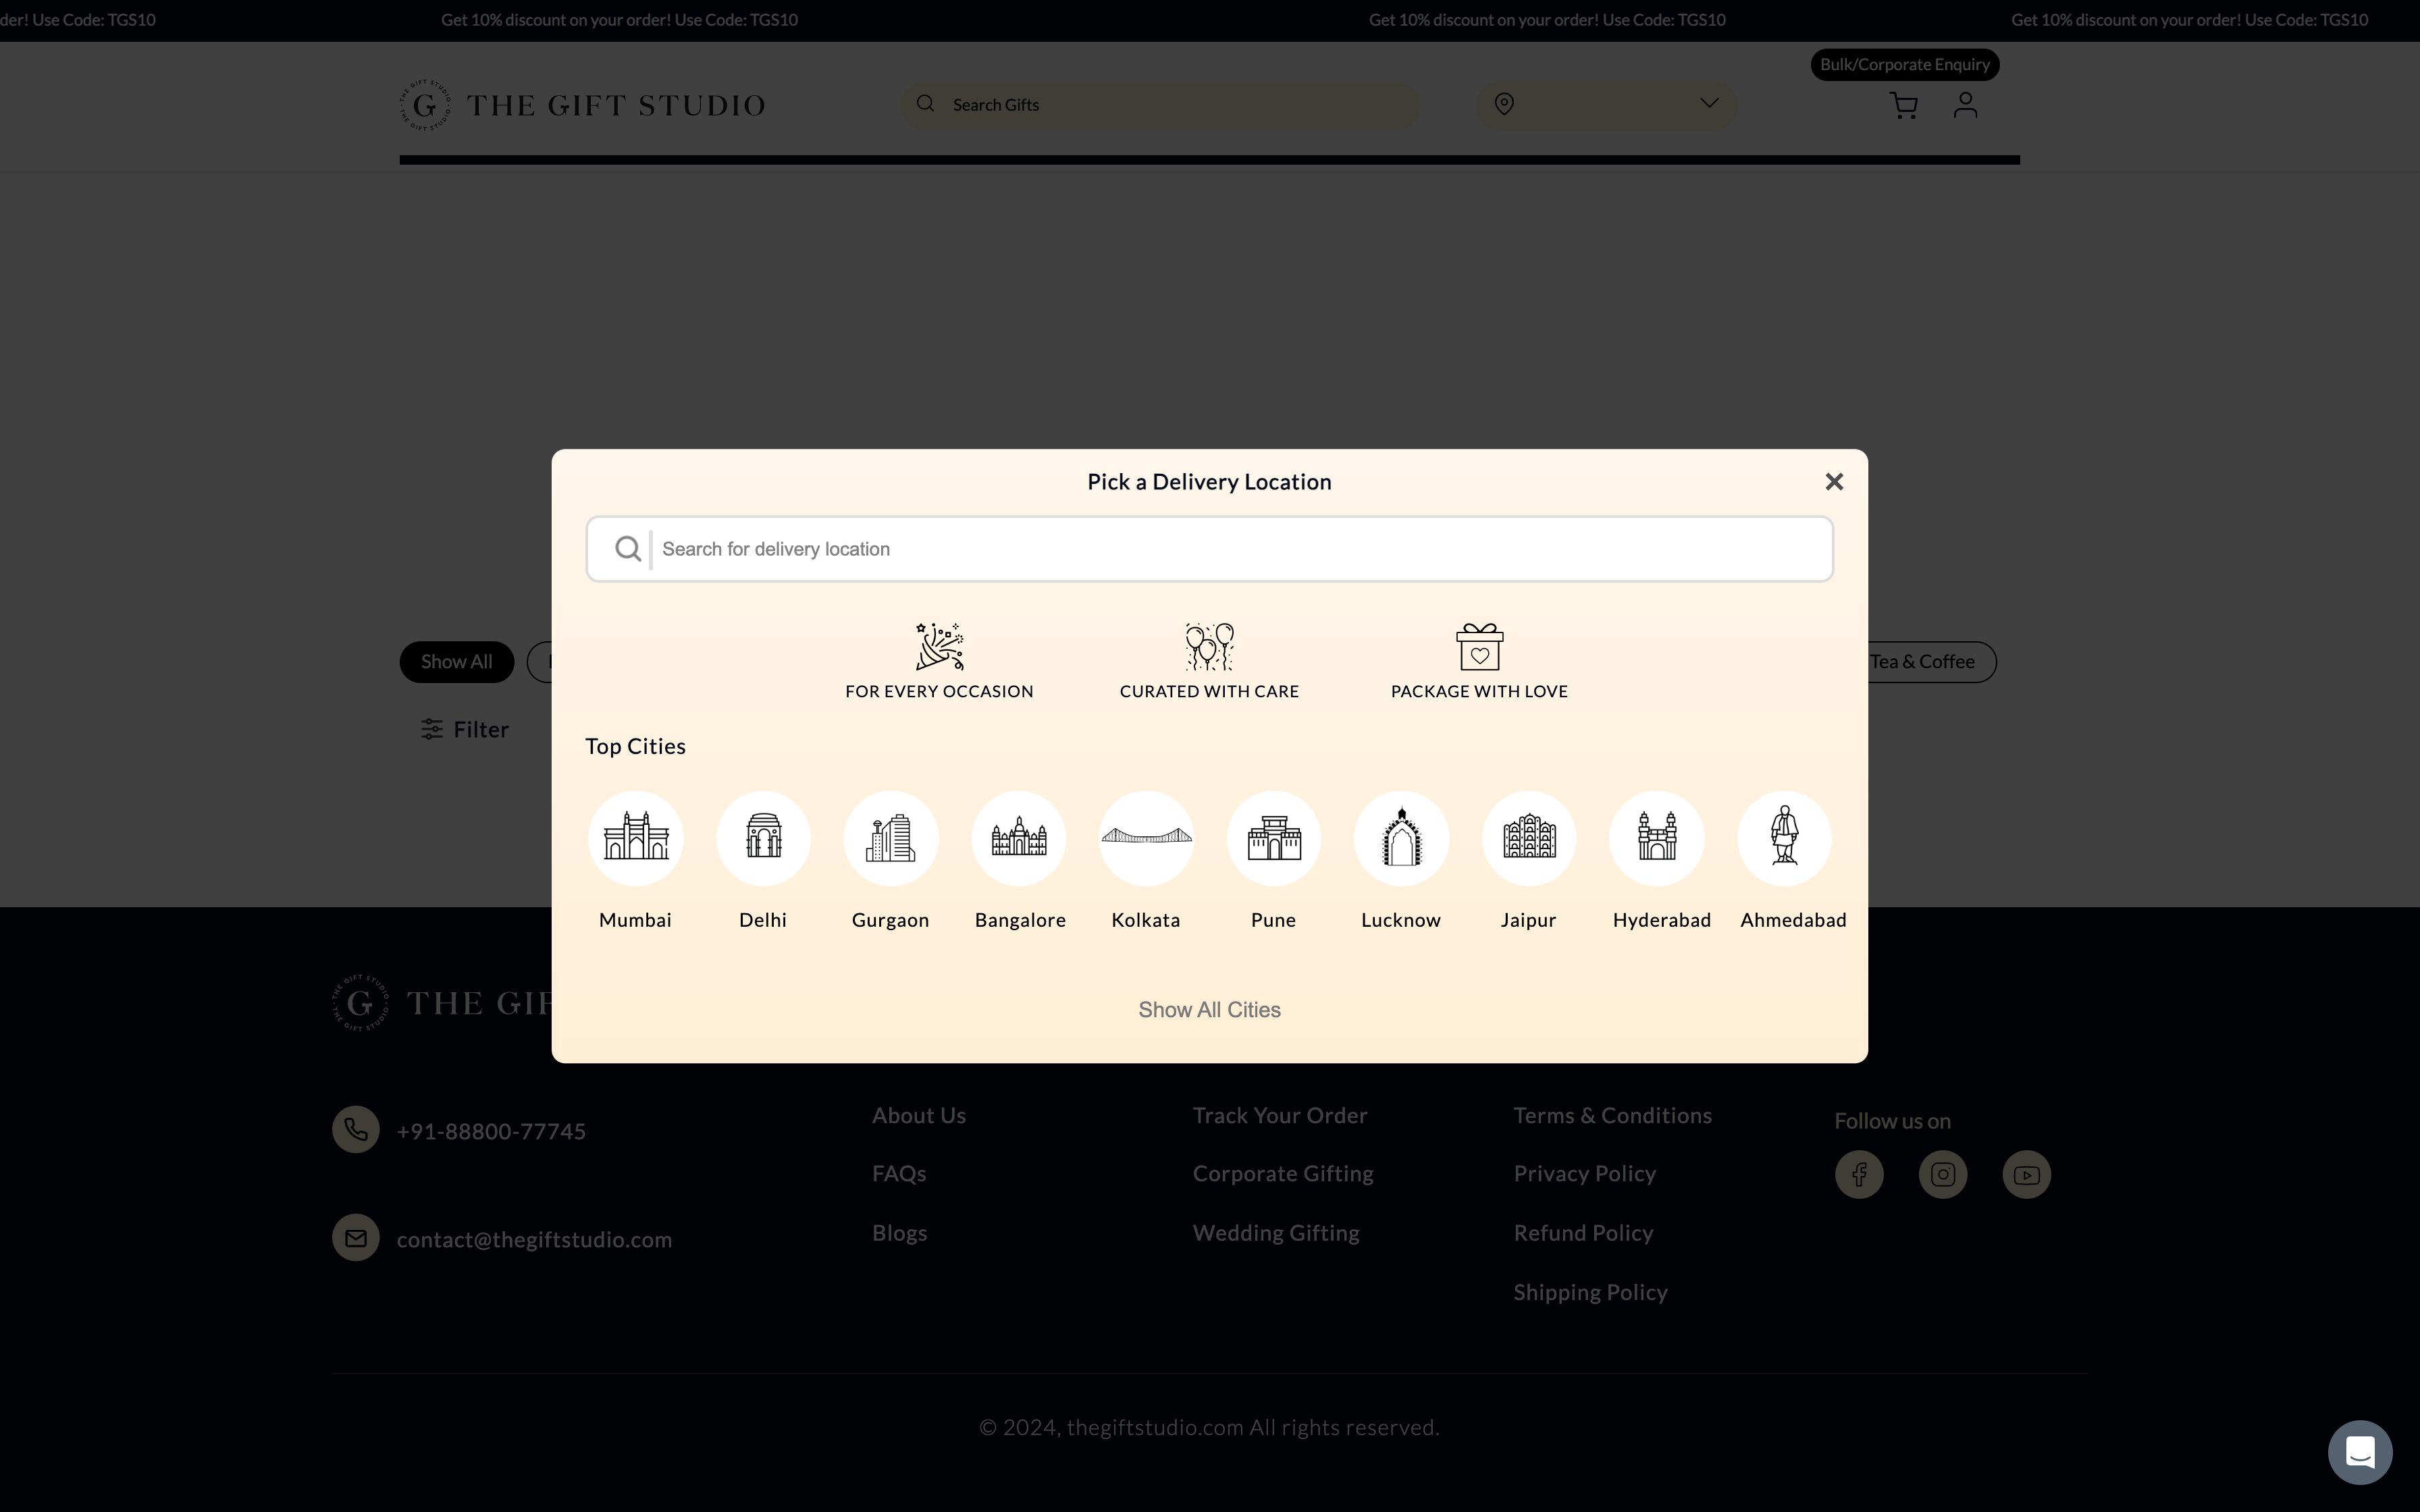
Task: Choose the Delhi India Gate icon
Action: [x=763, y=838]
